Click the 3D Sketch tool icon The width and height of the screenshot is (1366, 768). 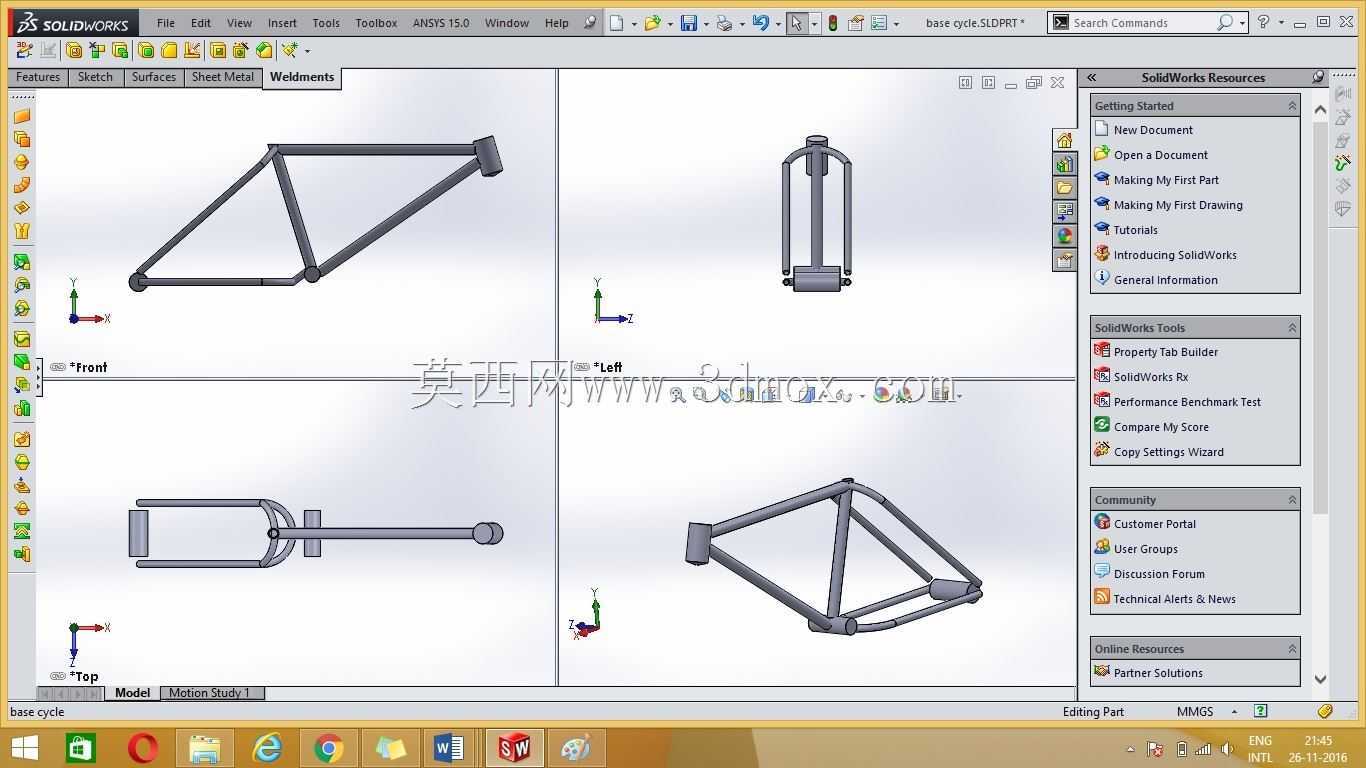pos(24,50)
